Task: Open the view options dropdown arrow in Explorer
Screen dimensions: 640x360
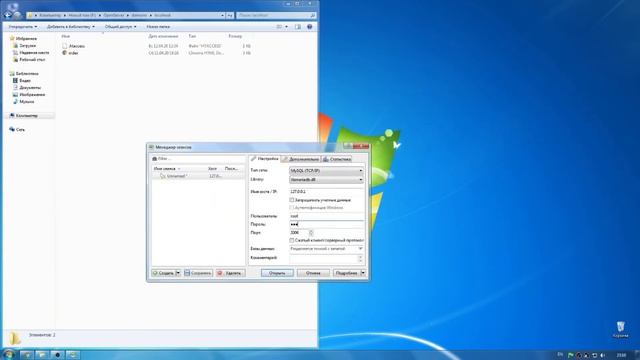Action: [286, 27]
